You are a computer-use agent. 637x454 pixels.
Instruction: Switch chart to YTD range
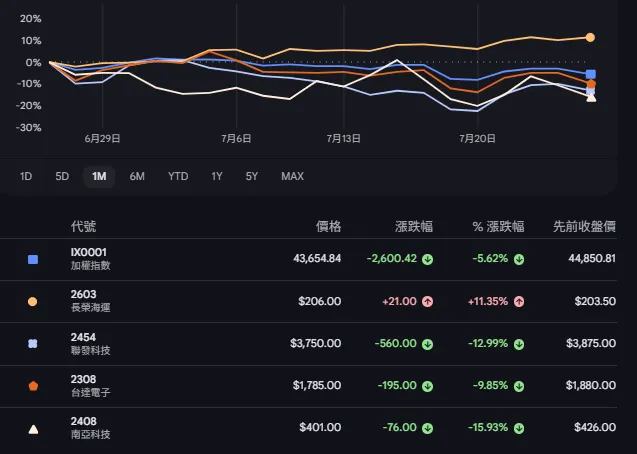(x=178, y=176)
